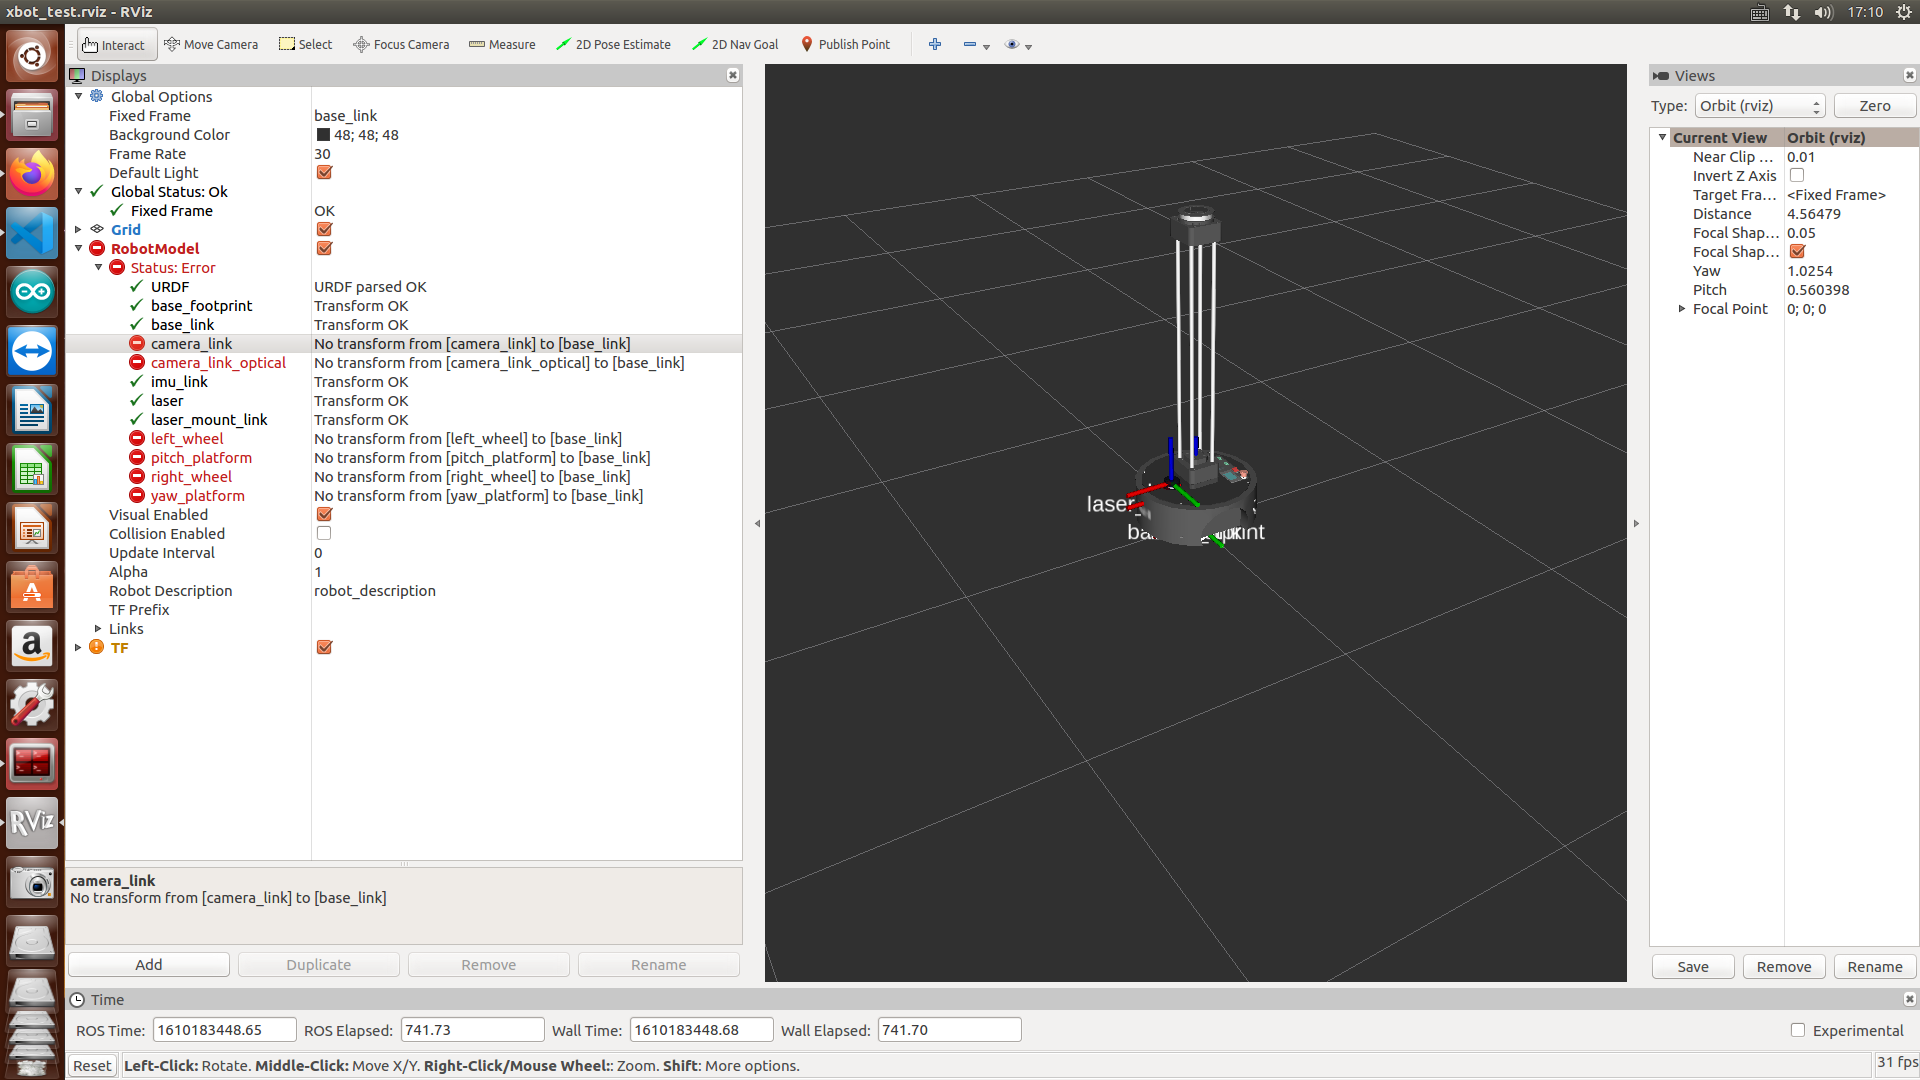Image resolution: width=1920 pixels, height=1080 pixels.
Task: Activate the Focus Camera tool
Action: tap(401, 44)
